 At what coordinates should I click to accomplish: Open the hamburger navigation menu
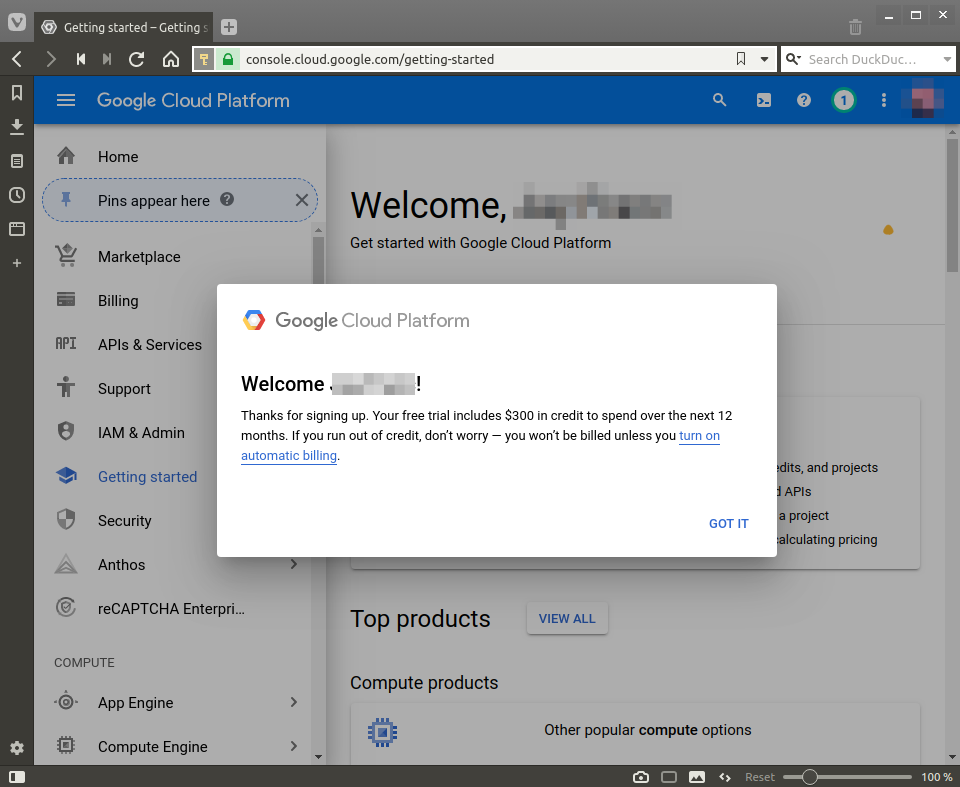click(x=66, y=100)
